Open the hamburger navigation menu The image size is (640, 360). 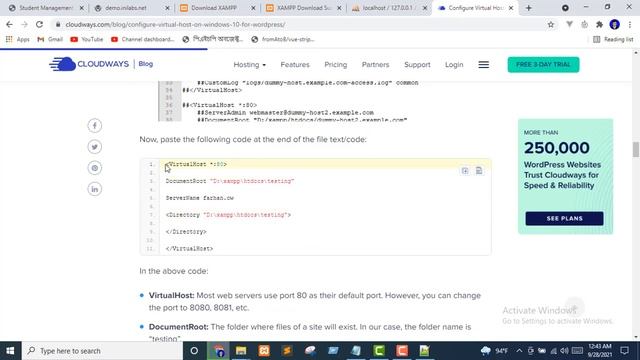click(484, 64)
